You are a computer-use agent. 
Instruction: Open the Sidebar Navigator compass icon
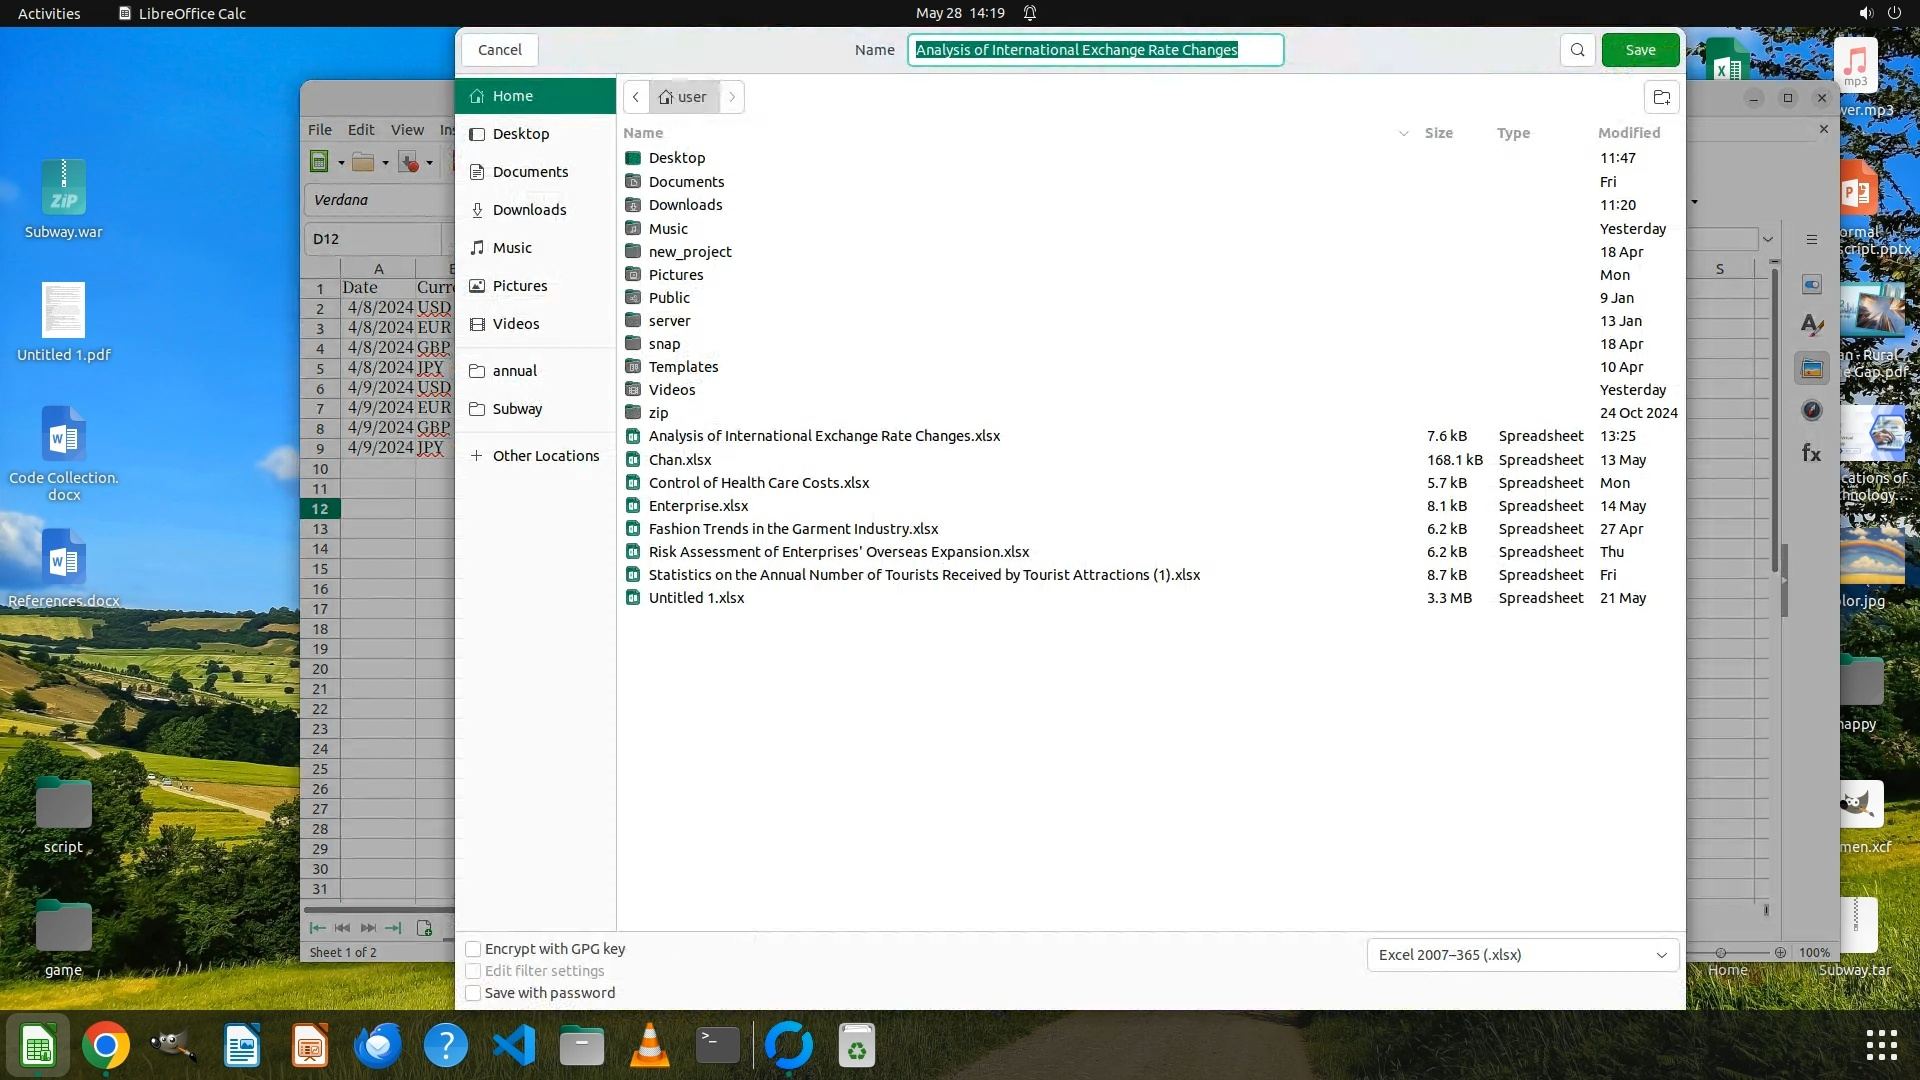[1811, 410]
